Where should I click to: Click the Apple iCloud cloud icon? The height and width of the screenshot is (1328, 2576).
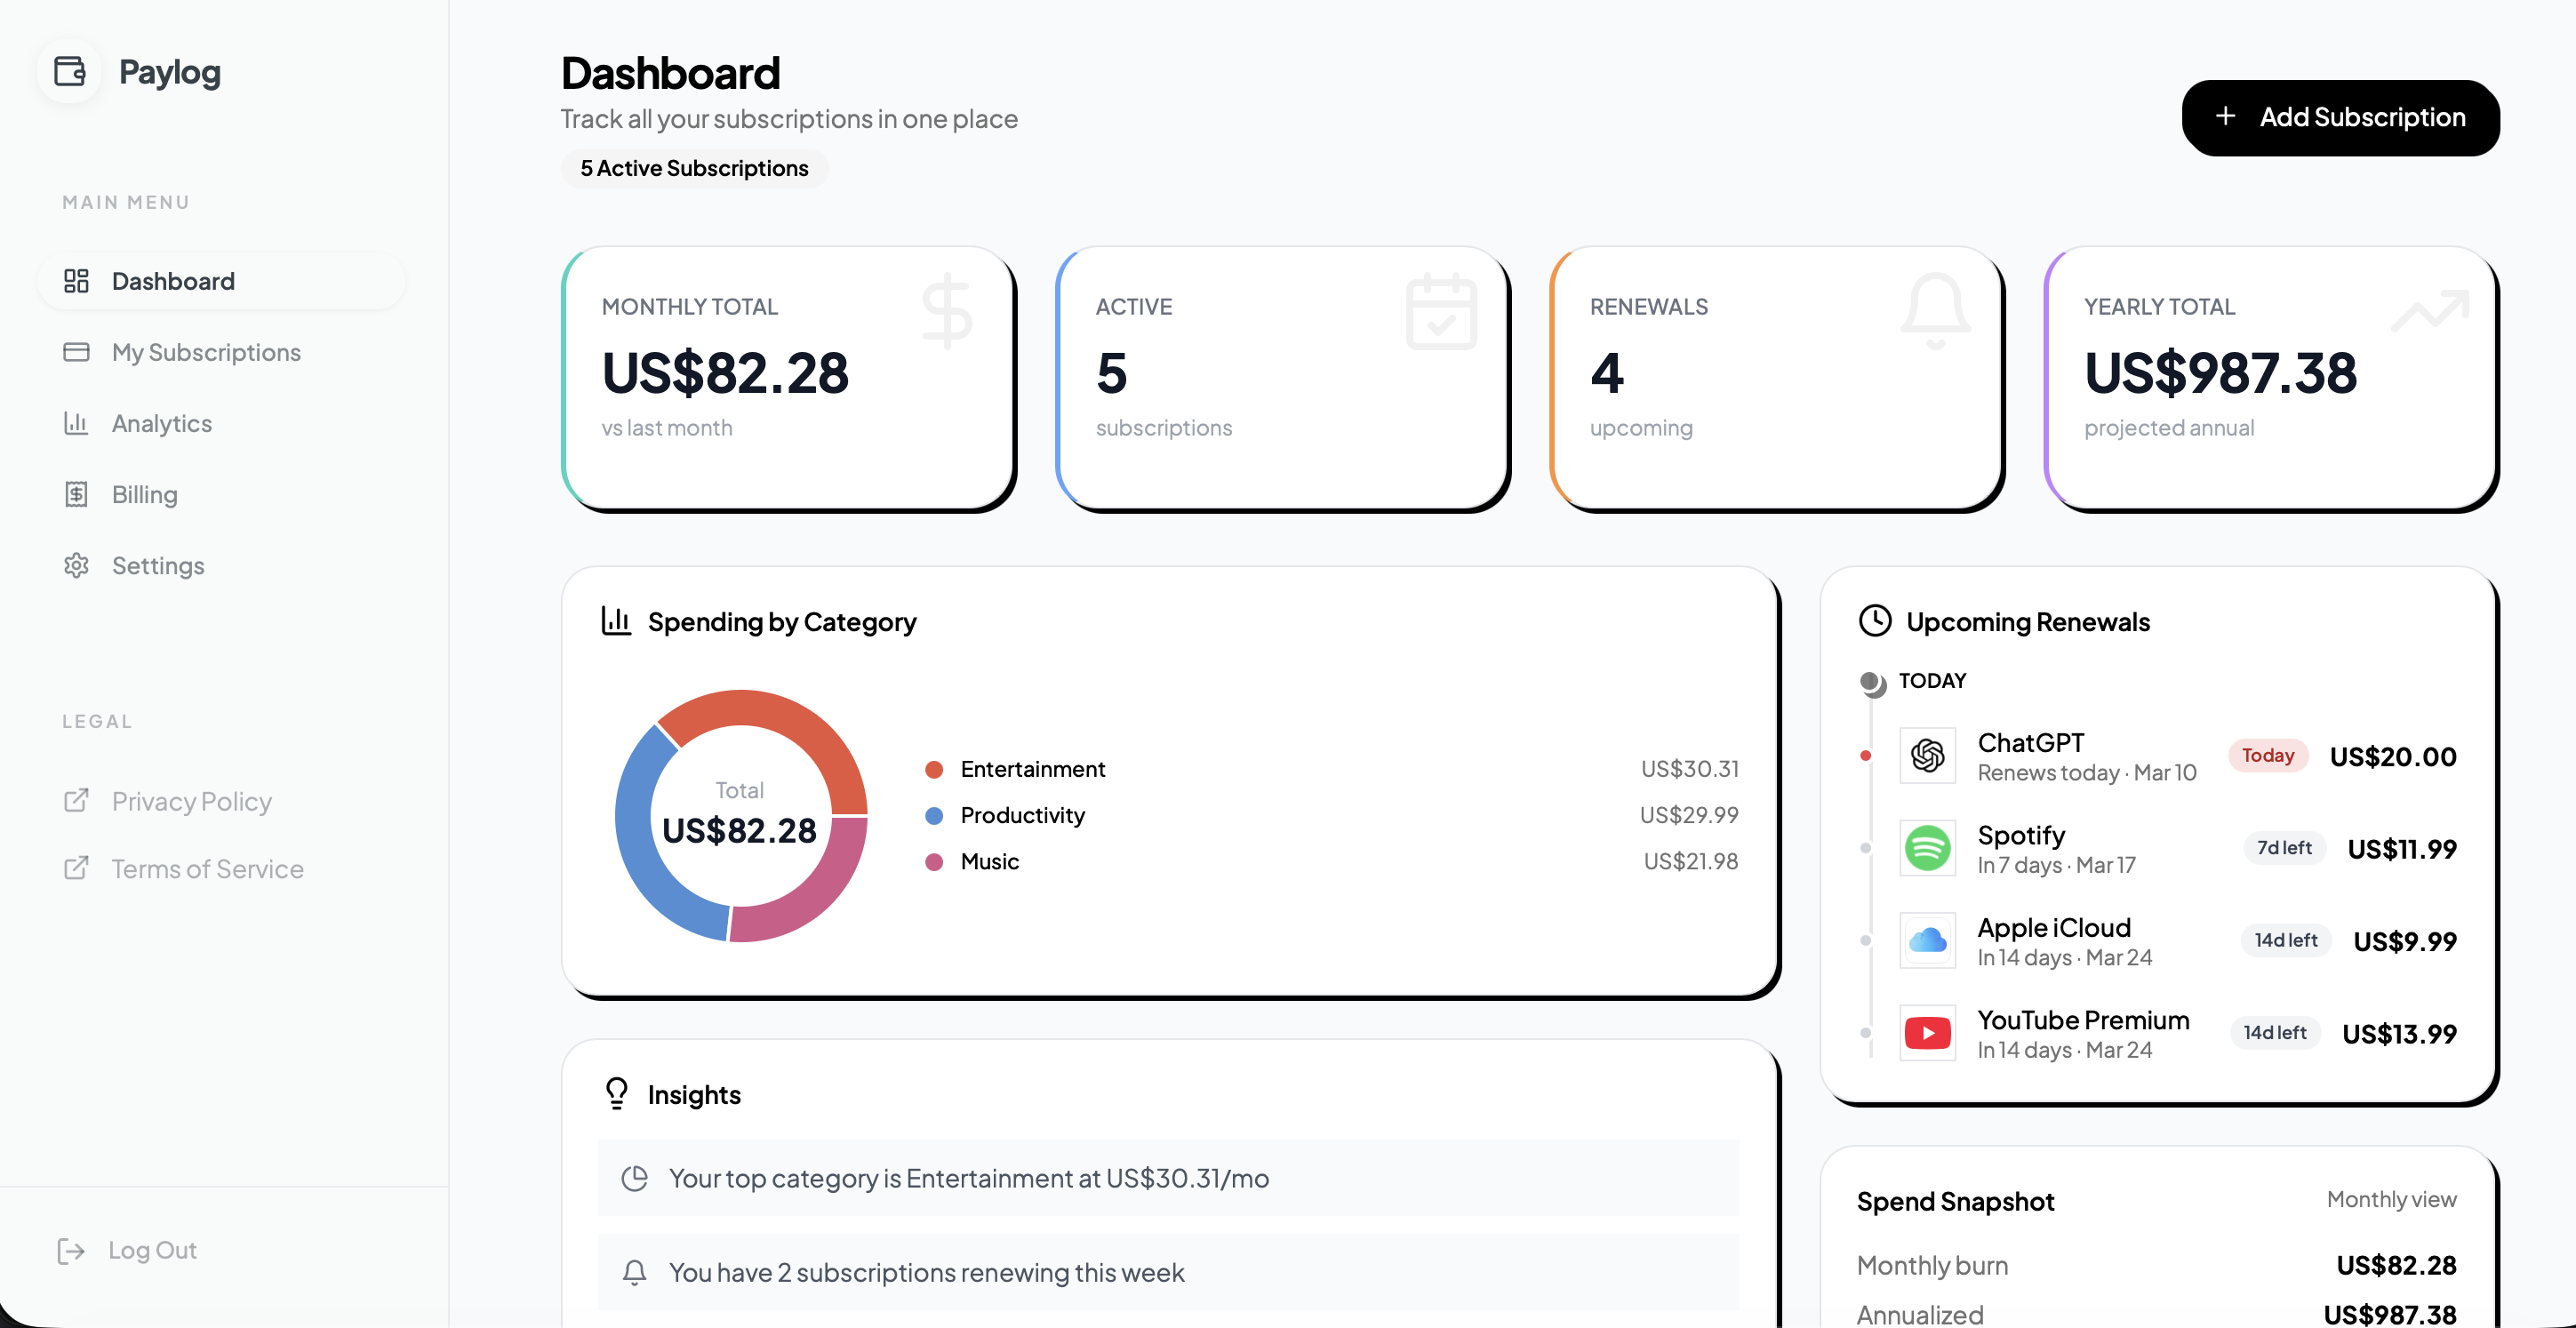[x=1927, y=940]
